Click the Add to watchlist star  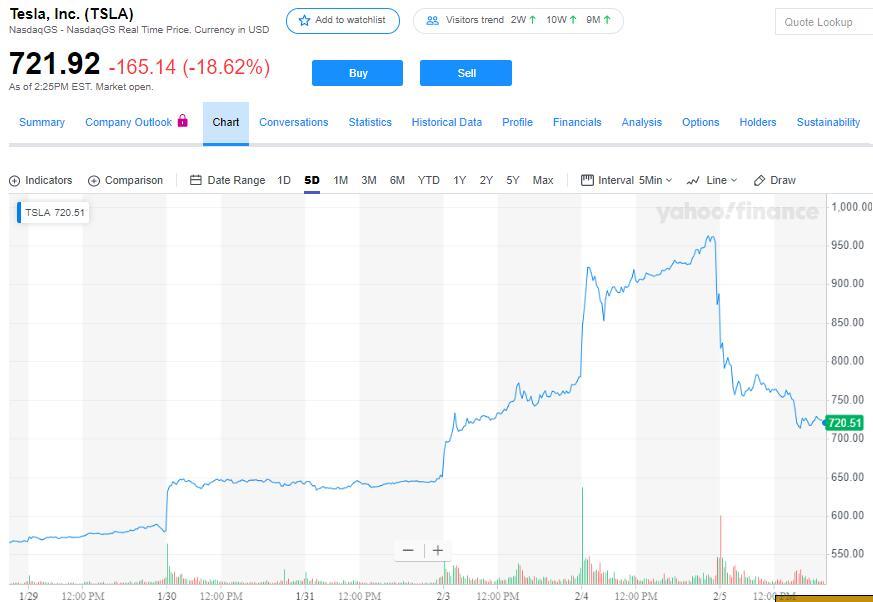[x=305, y=21]
